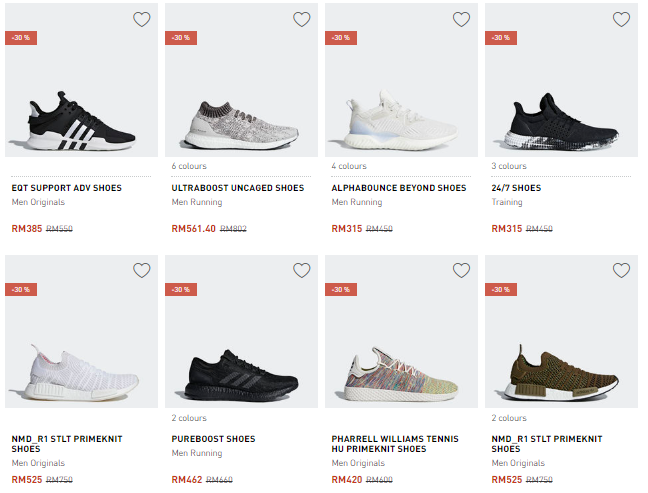Image resolution: width=648 pixels, height=493 pixels.
Task: Open Ultraboost Uncaged Shoes product link
Action: (x=237, y=188)
